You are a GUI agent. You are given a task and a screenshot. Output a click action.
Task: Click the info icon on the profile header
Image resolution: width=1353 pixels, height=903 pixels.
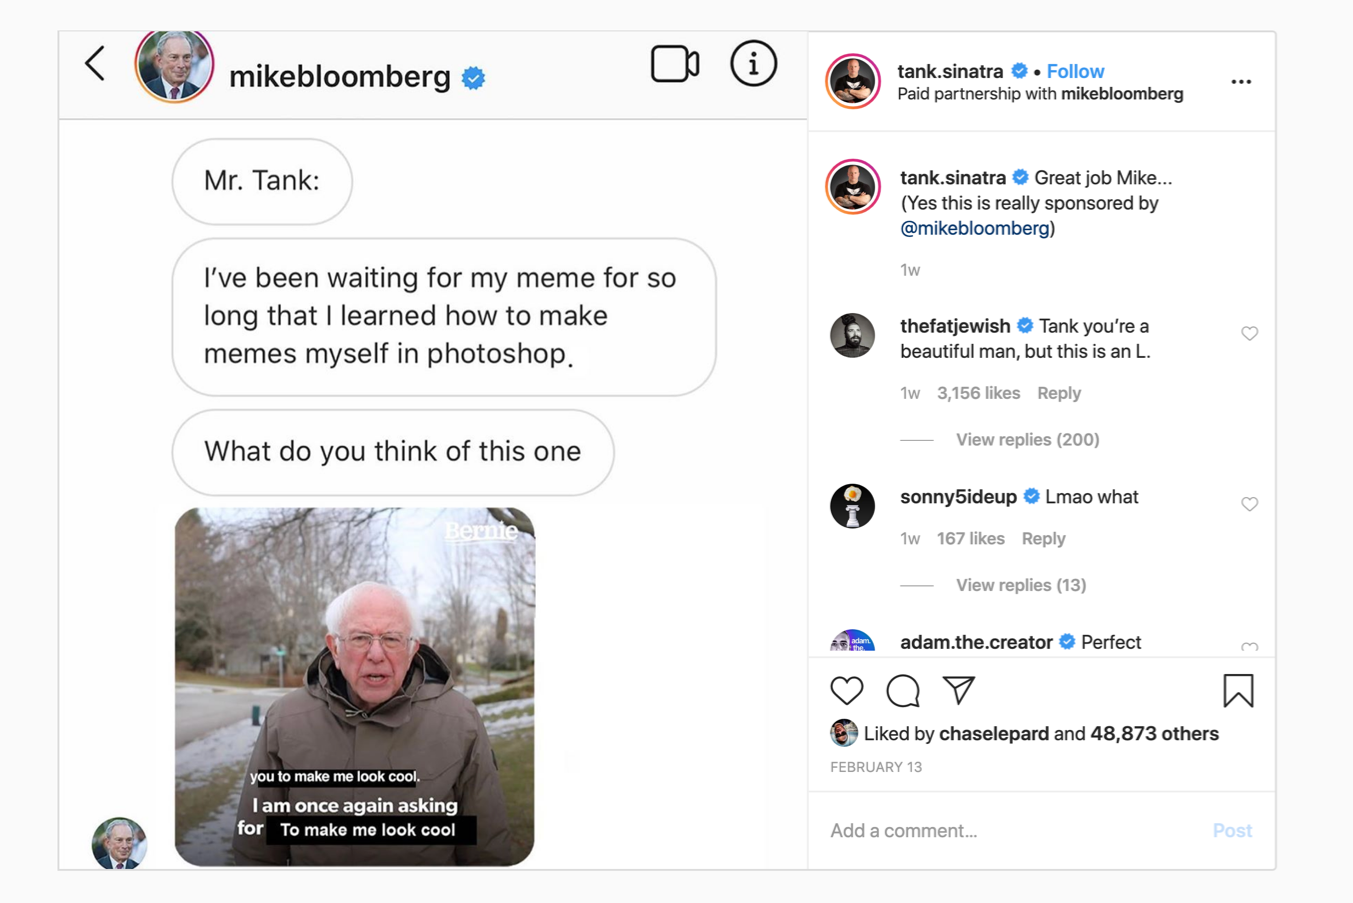pyautogui.click(x=753, y=63)
